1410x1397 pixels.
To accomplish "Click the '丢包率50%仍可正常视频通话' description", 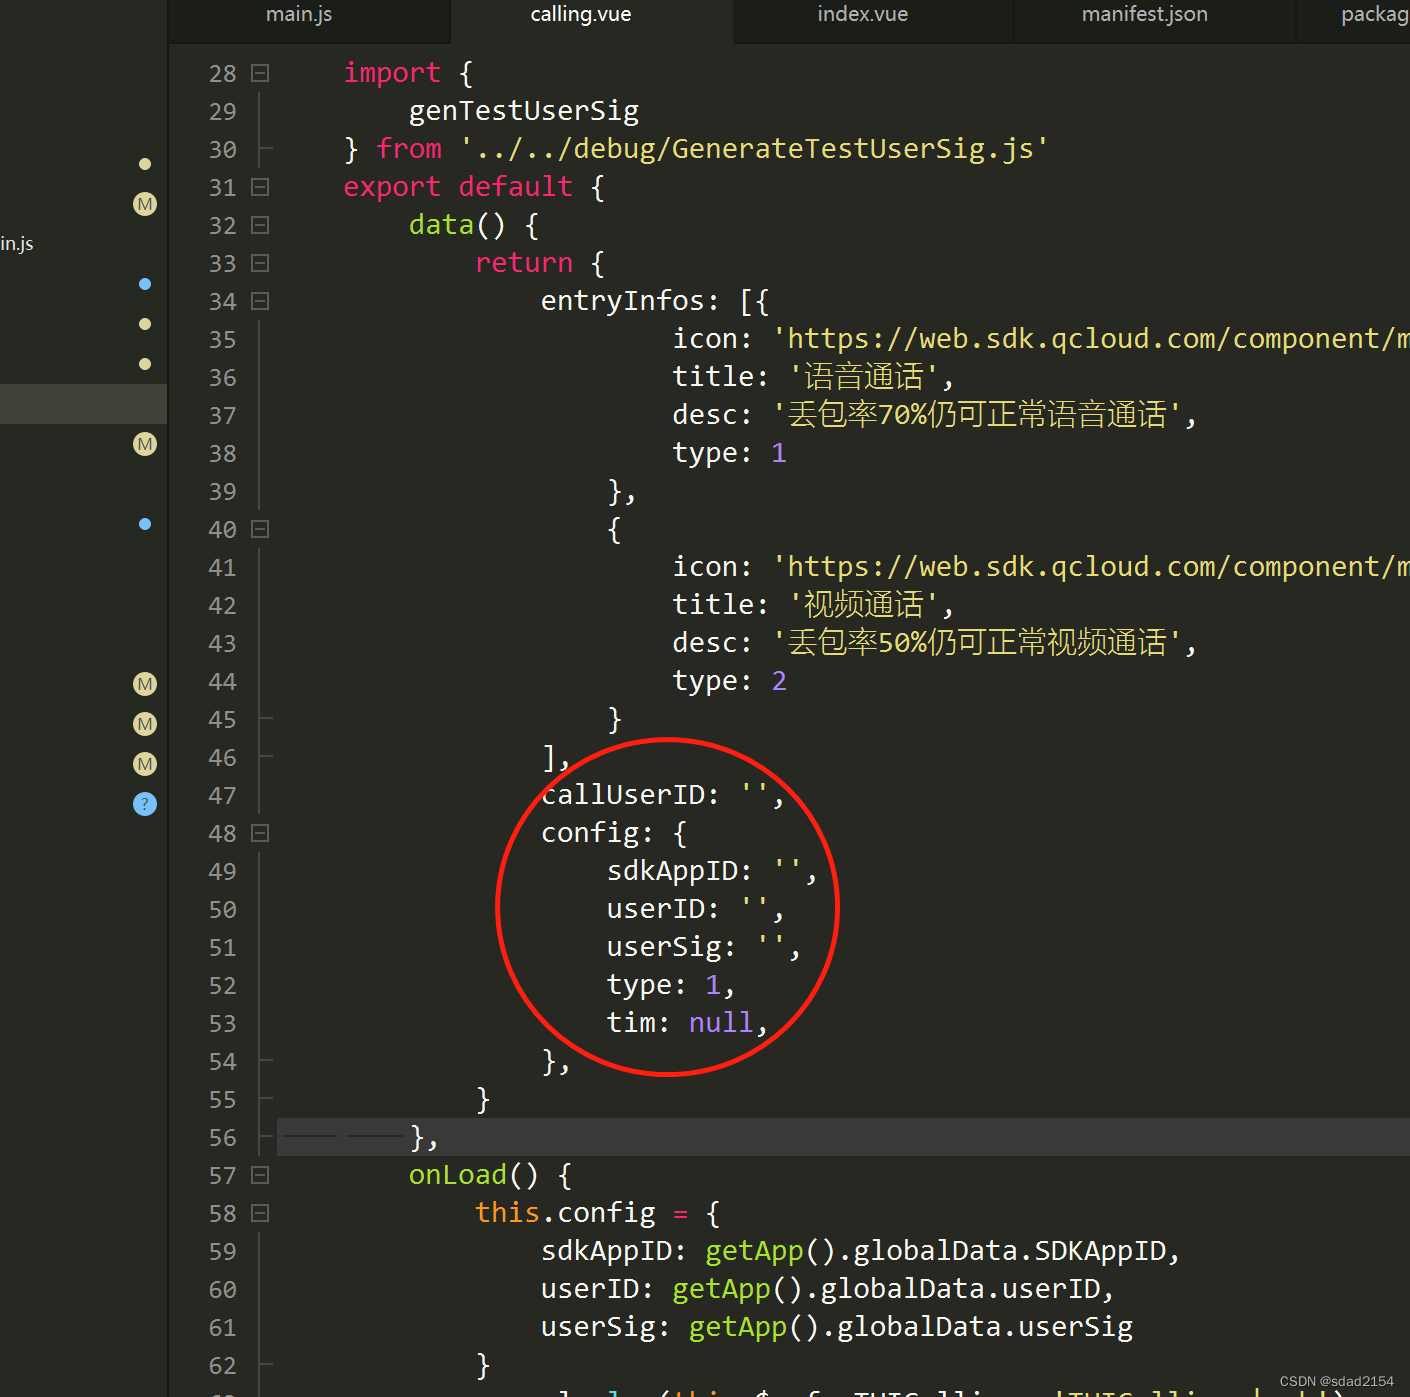I will [x=977, y=643].
